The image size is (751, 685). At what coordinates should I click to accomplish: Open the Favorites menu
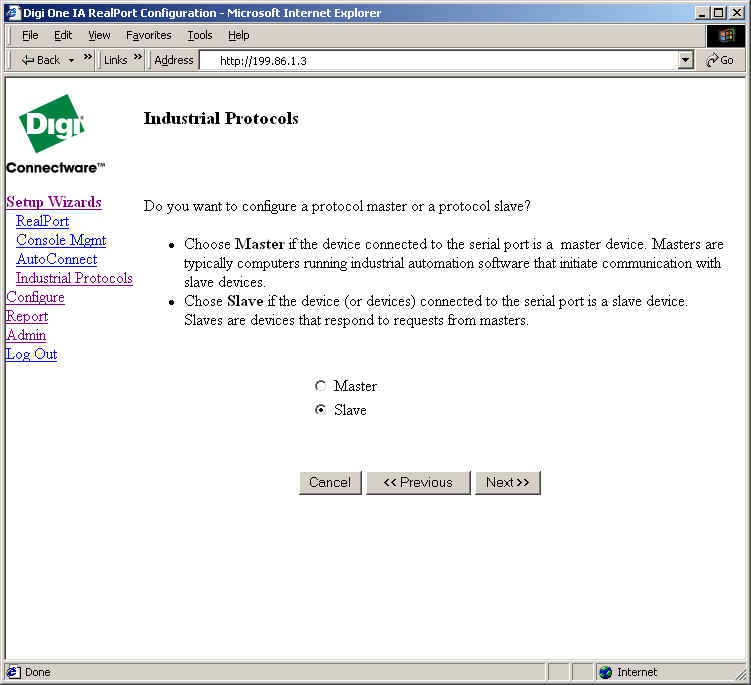pos(148,35)
